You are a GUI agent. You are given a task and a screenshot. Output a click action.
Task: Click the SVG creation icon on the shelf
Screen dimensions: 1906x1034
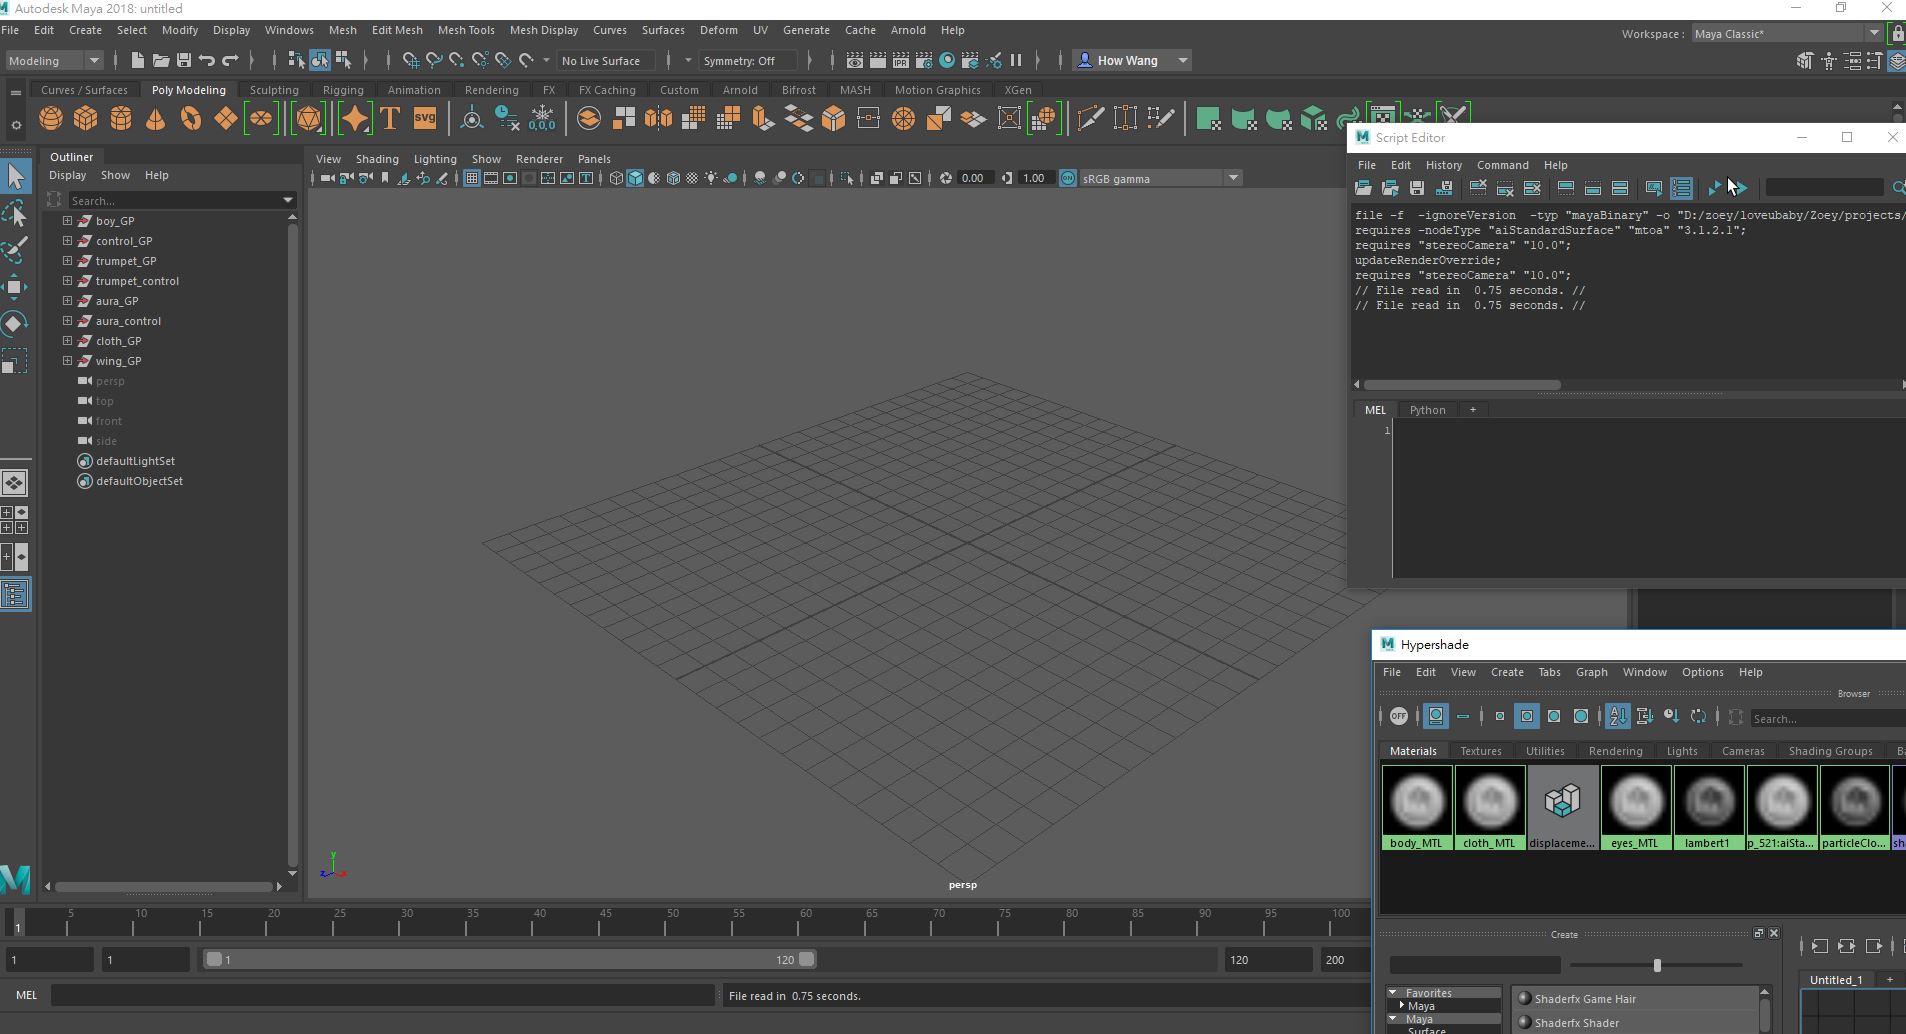(x=424, y=118)
